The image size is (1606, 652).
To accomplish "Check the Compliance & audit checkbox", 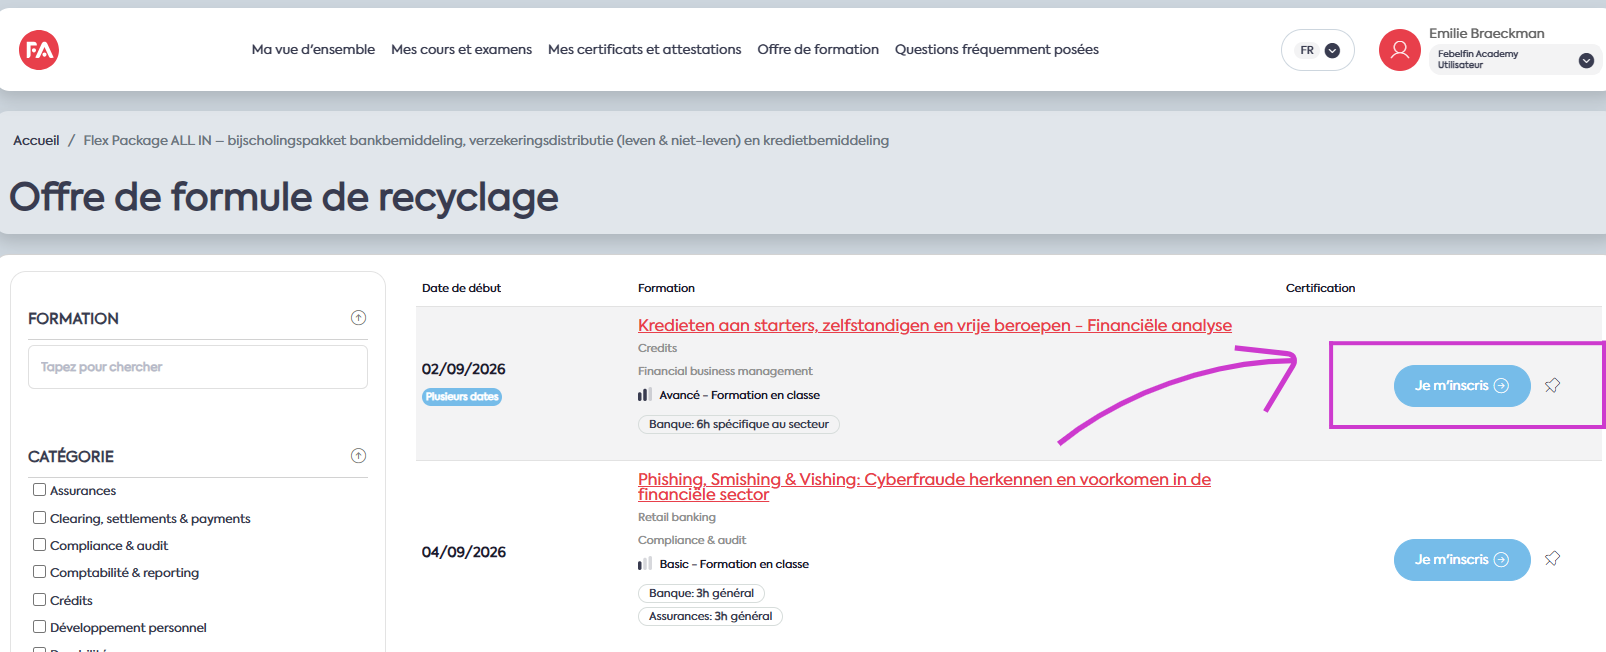I will point(39,545).
